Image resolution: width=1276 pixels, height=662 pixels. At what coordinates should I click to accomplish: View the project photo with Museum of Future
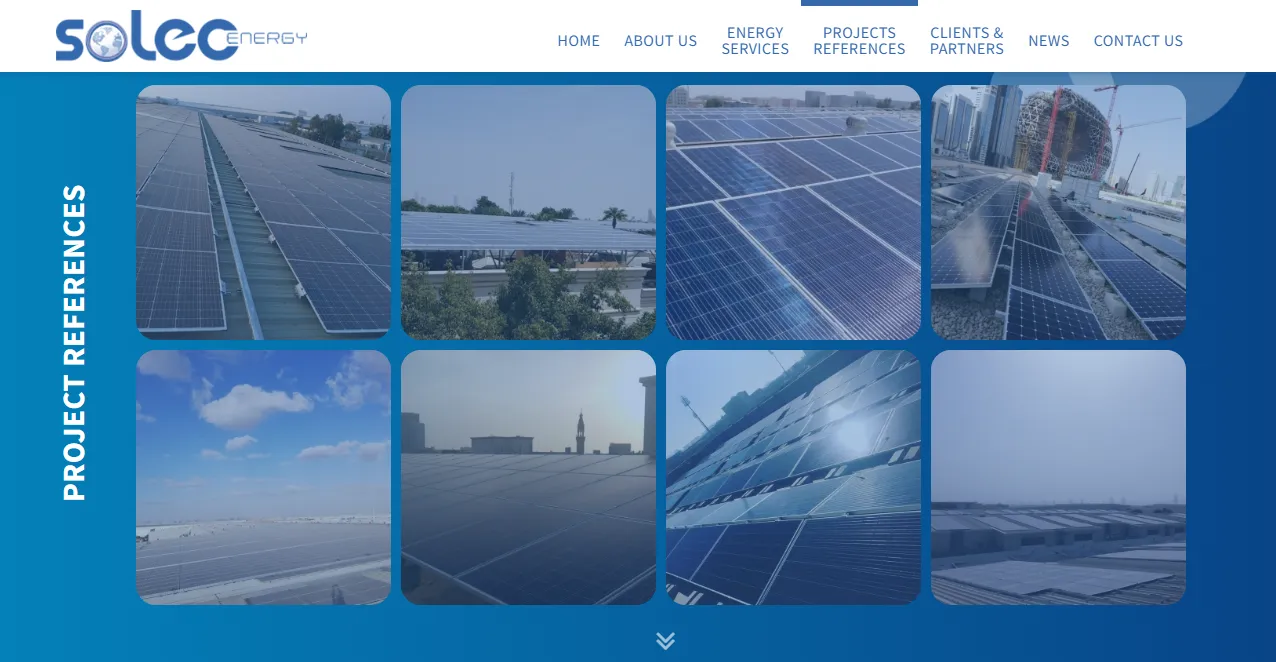click(1058, 211)
